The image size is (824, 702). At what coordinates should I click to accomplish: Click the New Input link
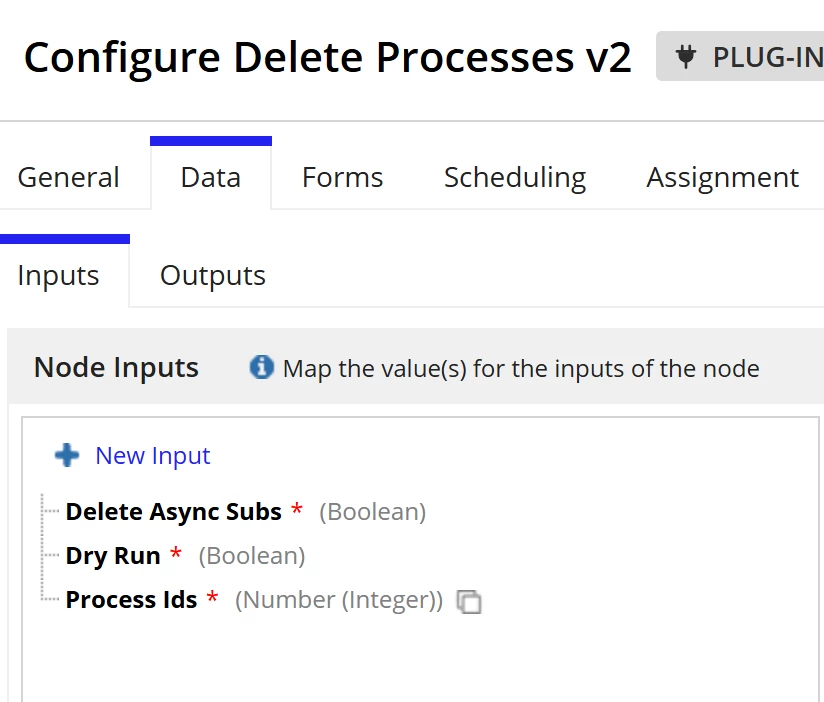point(152,456)
